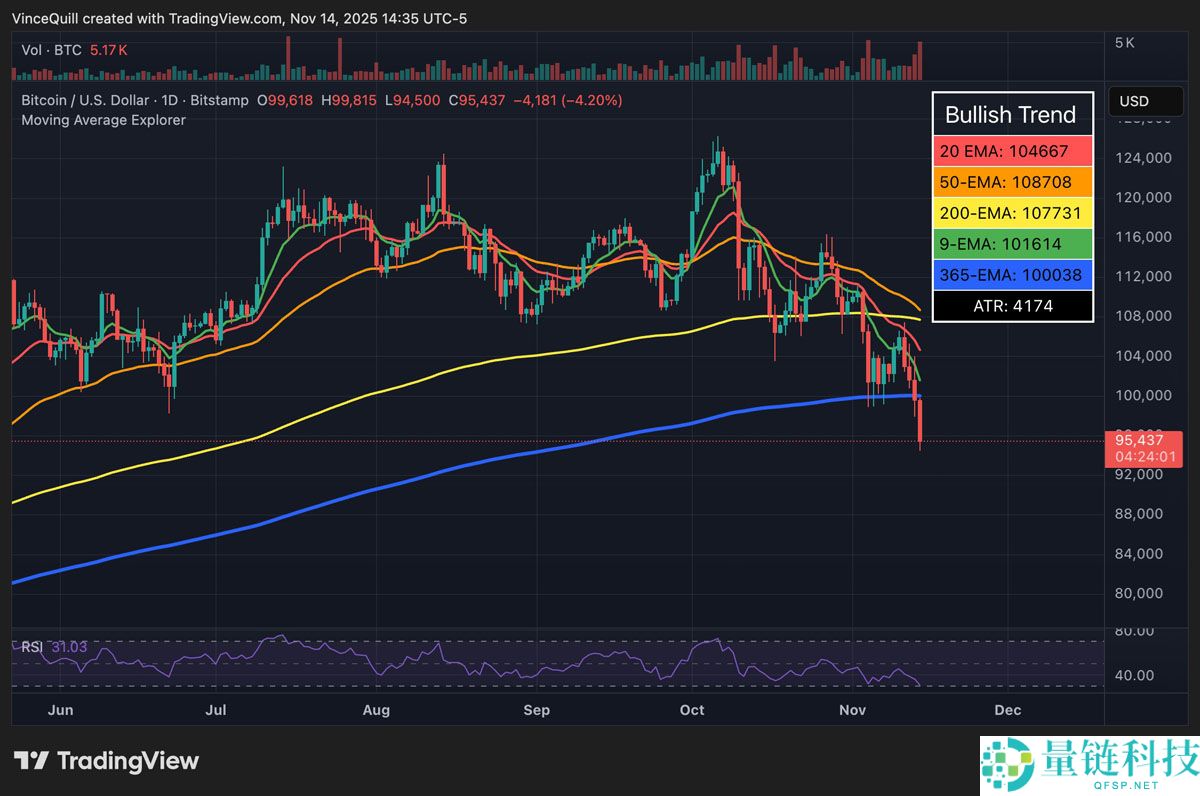Viewport: 1200px width, 796px height.
Task: Select the RSI indicator label
Action: tap(30, 647)
